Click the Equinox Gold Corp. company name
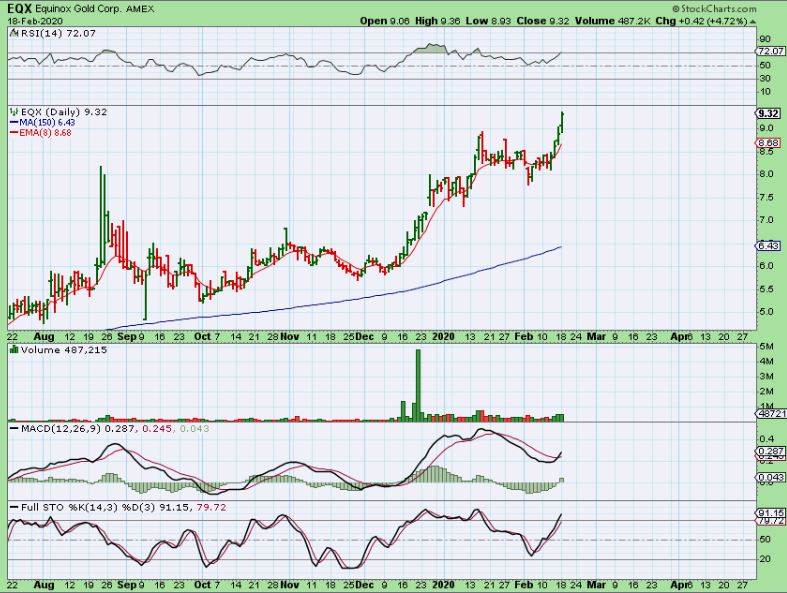The width and height of the screenshot is (787, 593). tap(81, 7)
